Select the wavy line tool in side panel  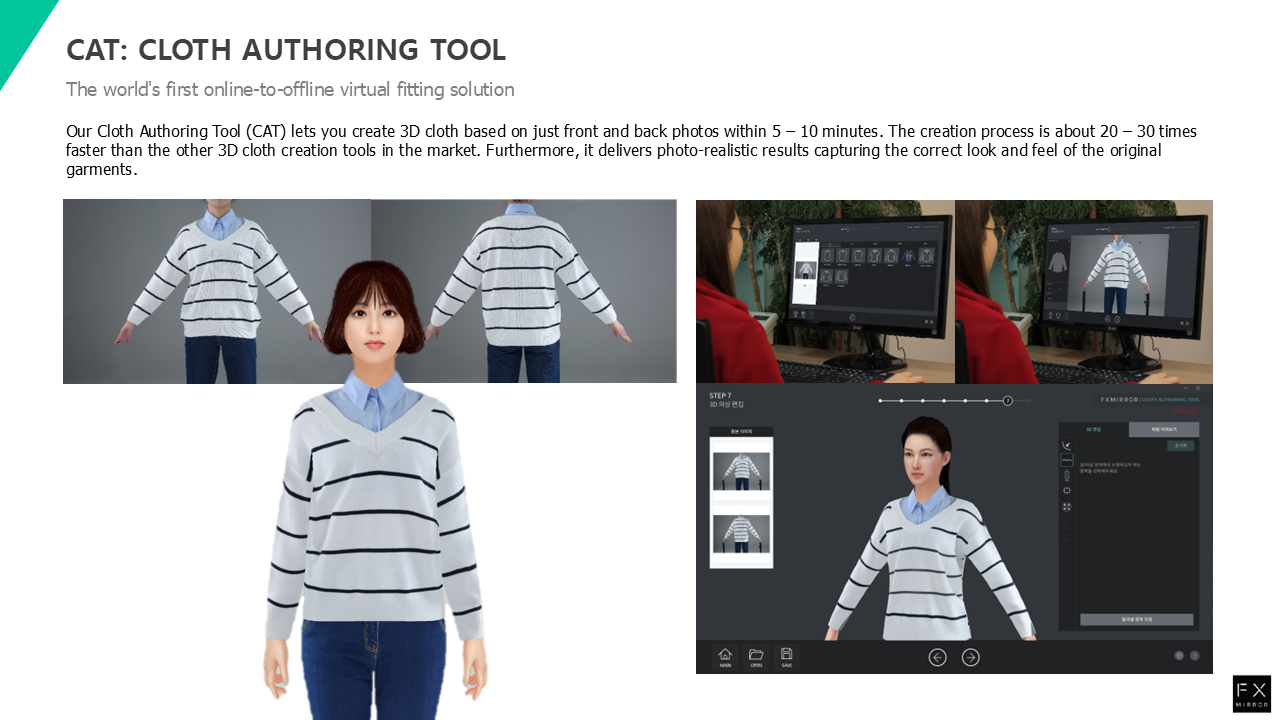1067,460
